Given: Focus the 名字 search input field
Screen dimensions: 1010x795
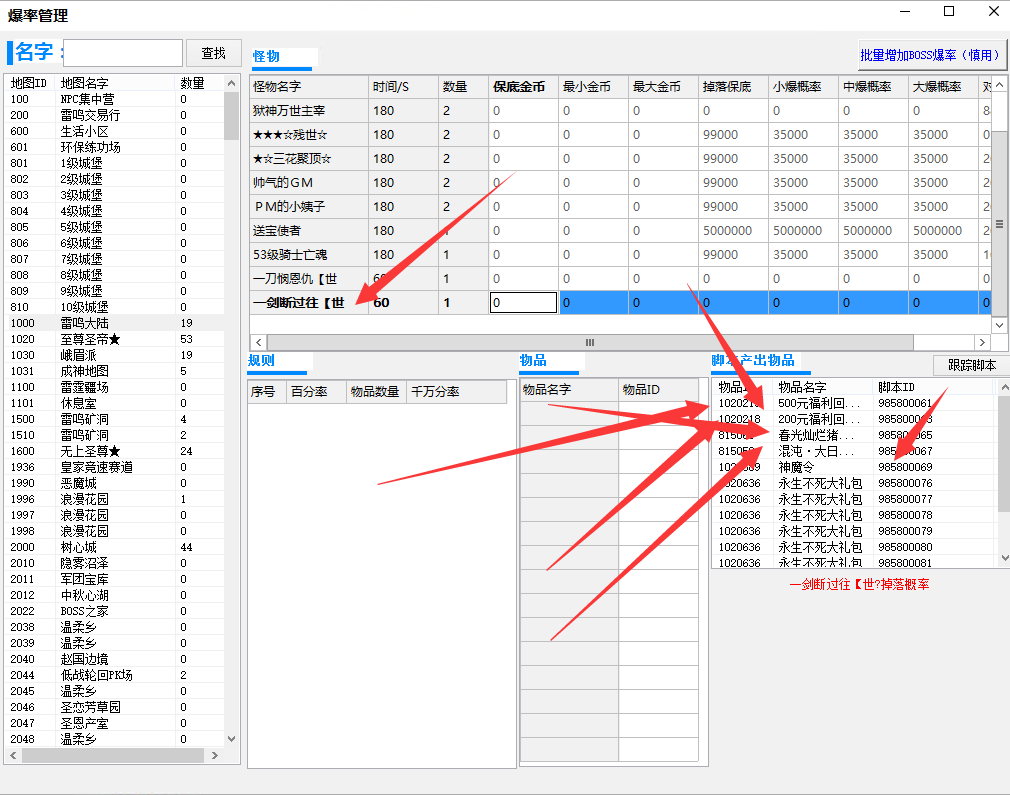Looking at the screenshot, I should point(123,53).
